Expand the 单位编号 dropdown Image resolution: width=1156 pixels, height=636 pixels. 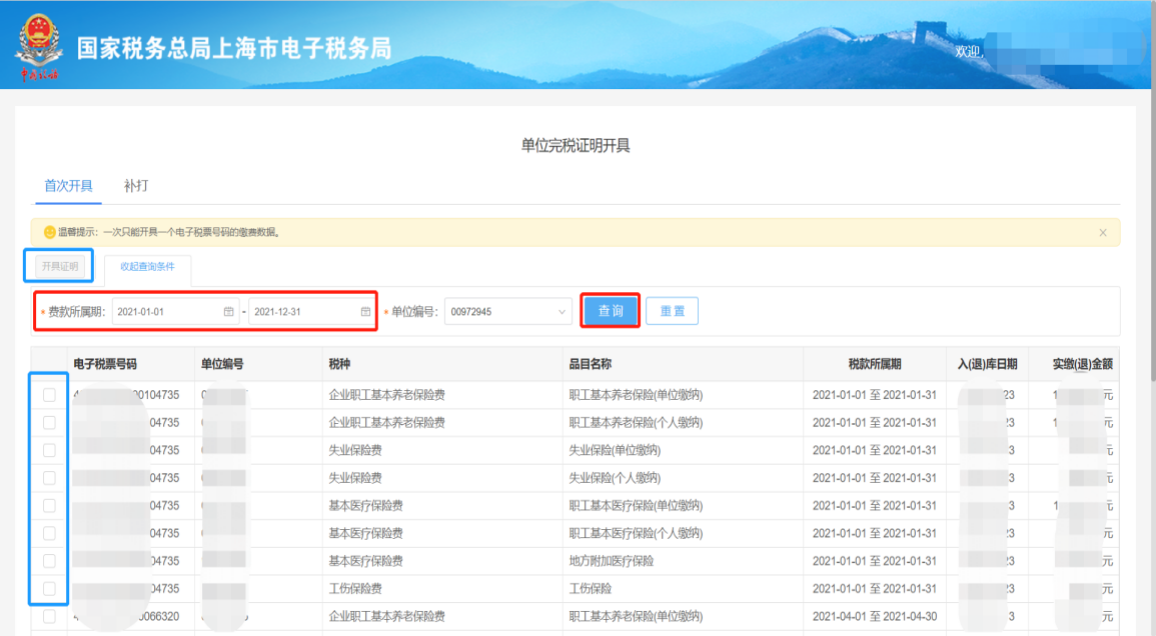pyautogui.click(x=561, y=312)
